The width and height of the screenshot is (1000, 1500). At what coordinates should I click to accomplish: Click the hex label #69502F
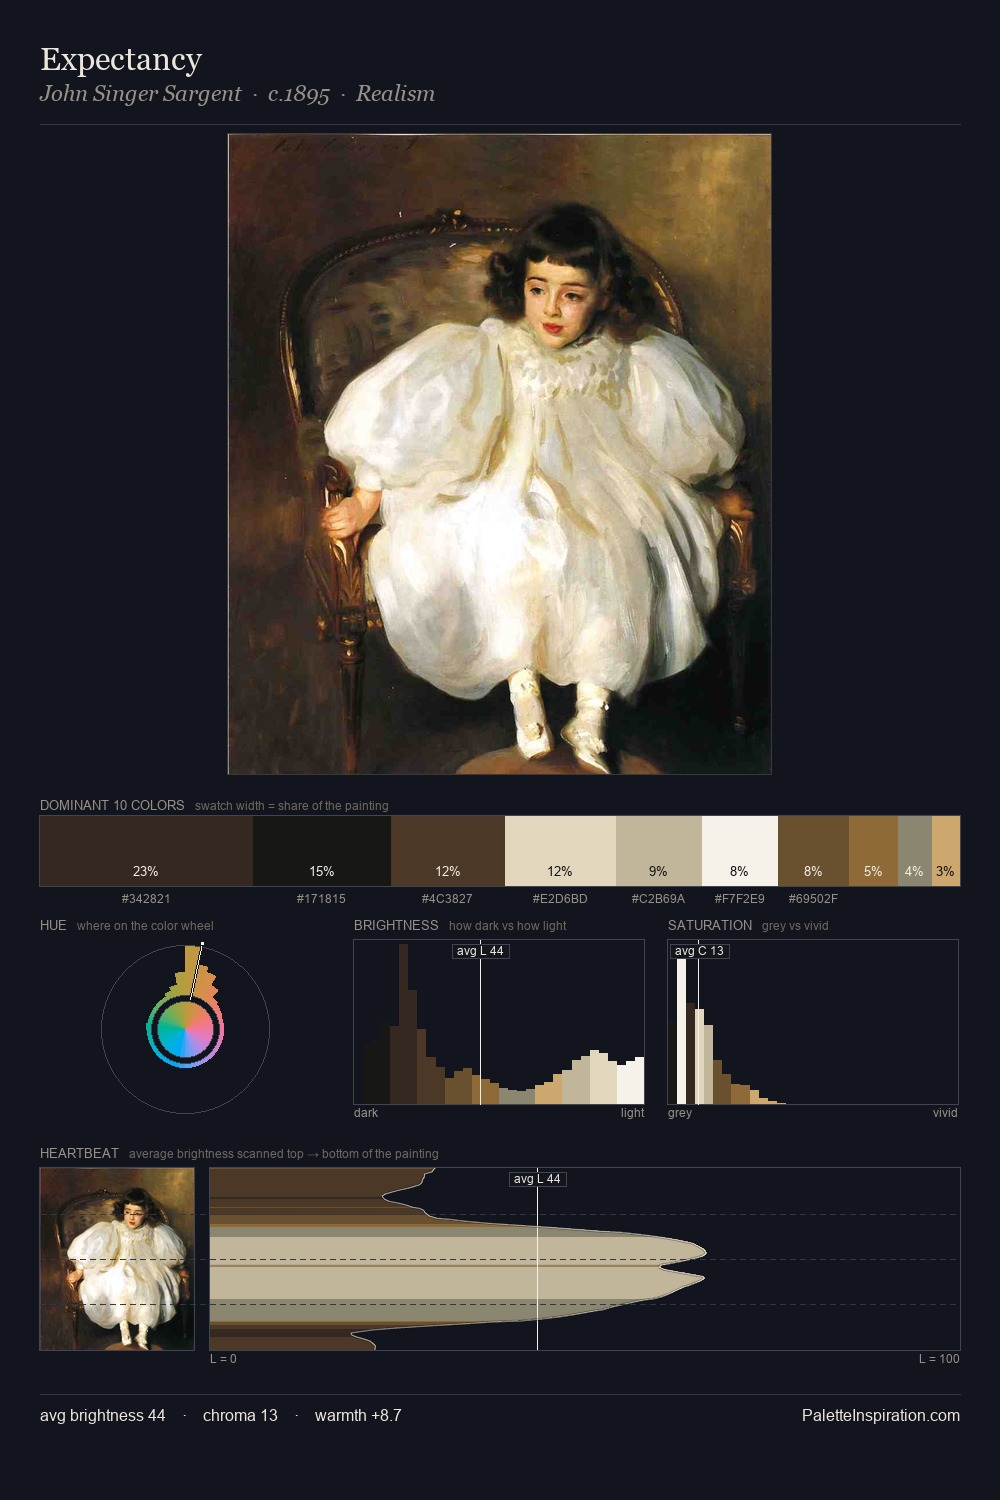(x=813, y=899)
